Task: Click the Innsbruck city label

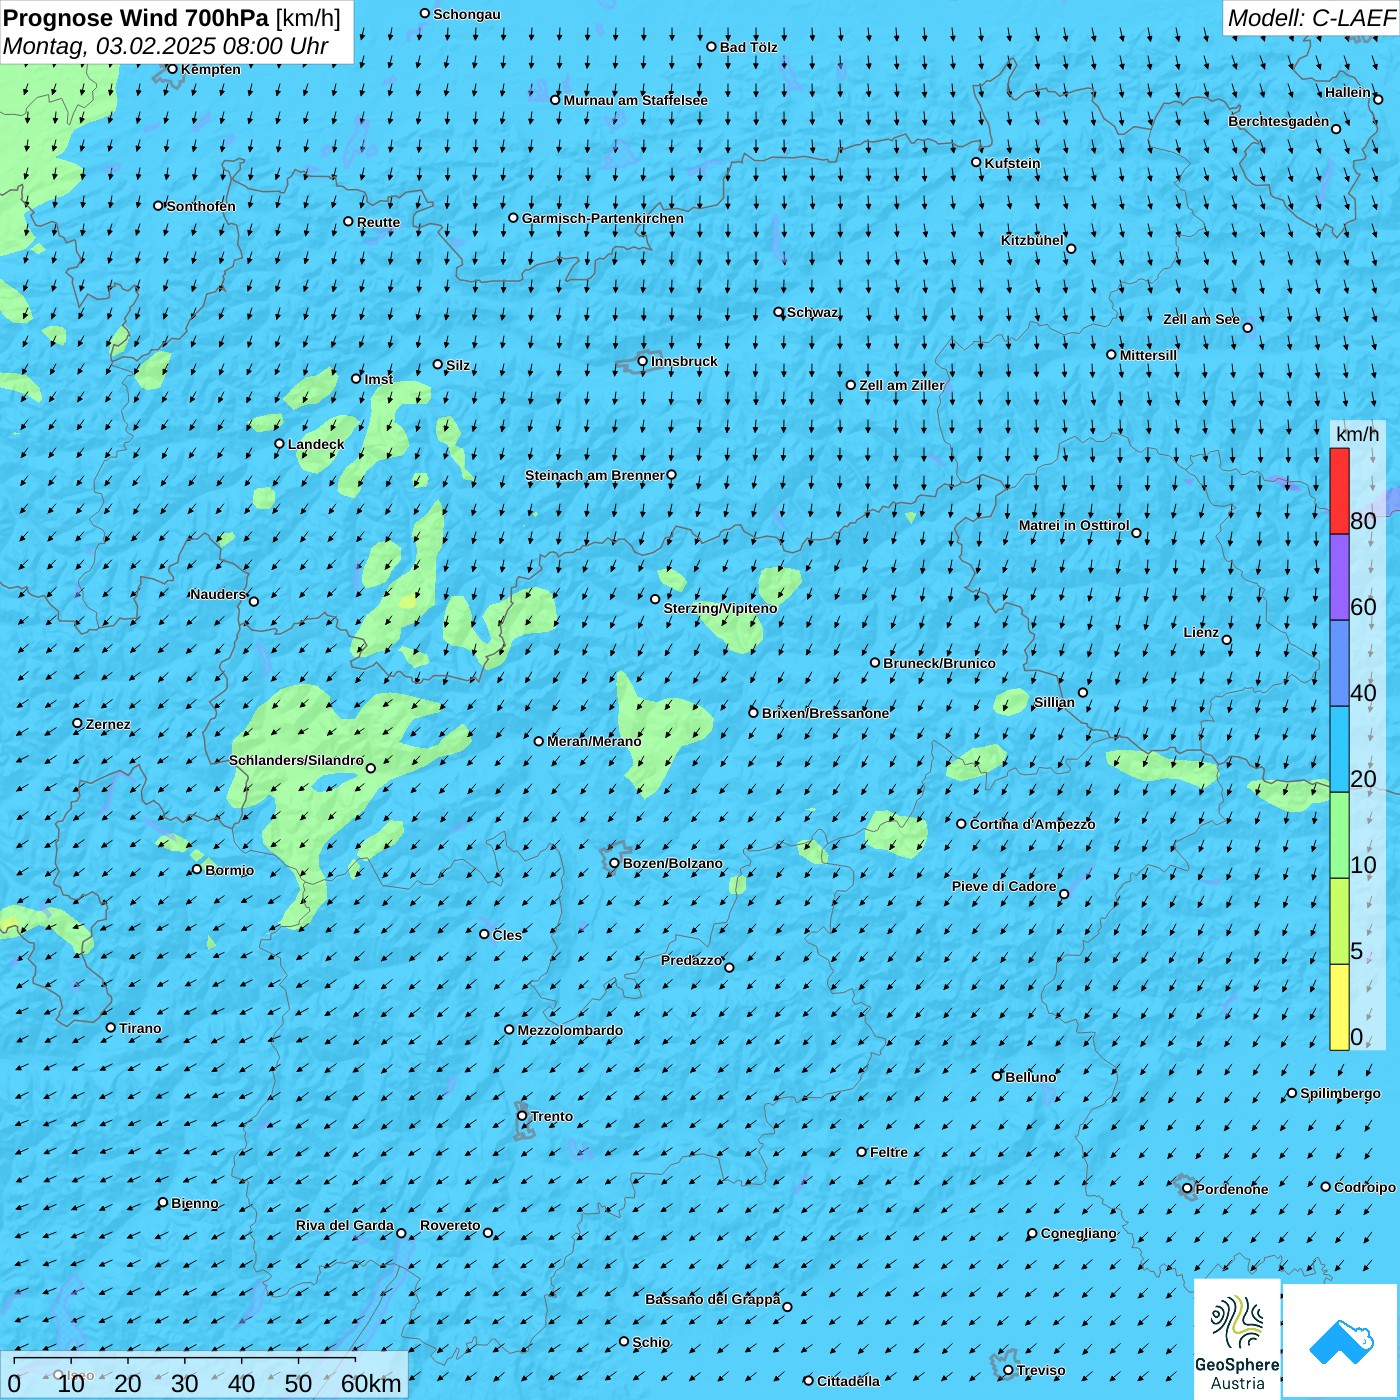Action: [x=684, y=361]
